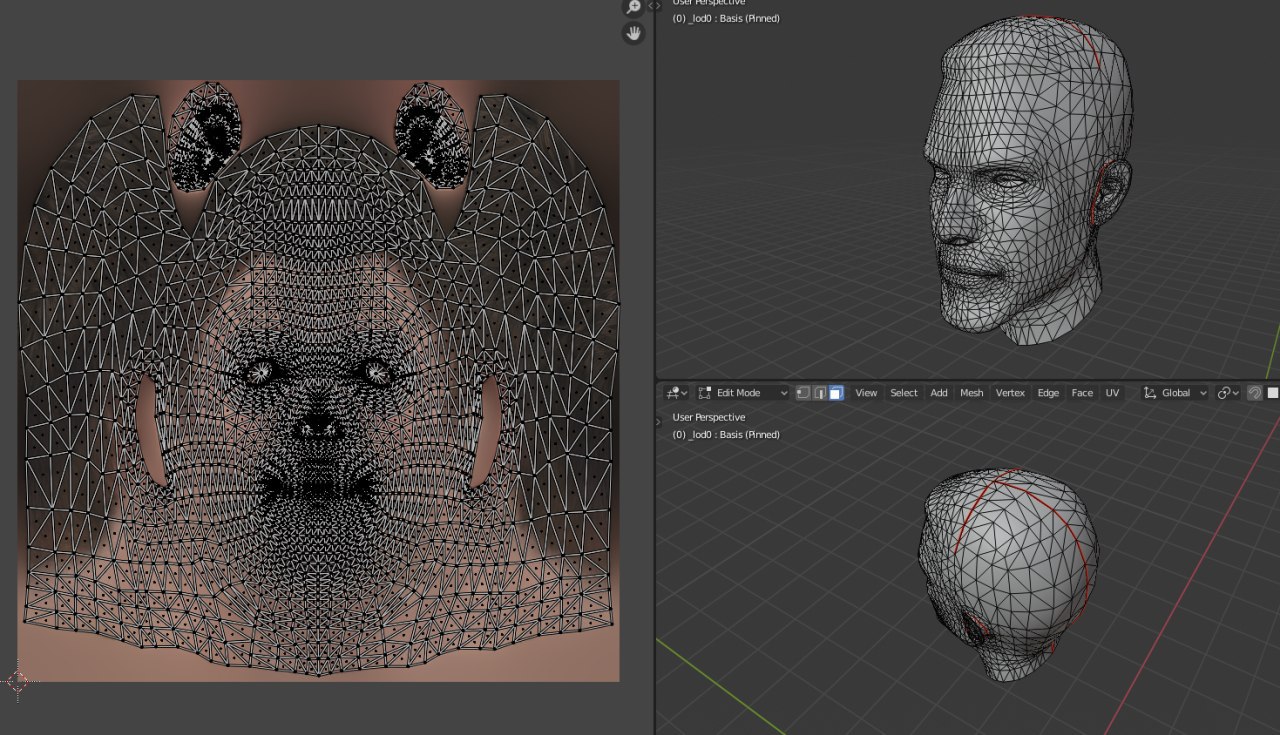
Task: Open the Add menu
Action: click(939, 393)
